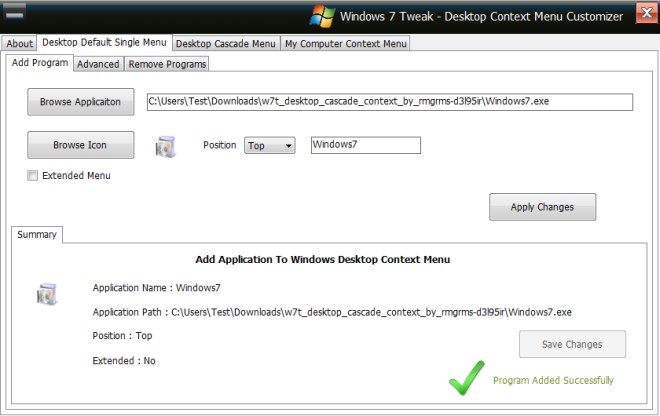
Task: Click the 'Add Application To Windows Desktop Context Menu' heading
Action: (x=322, y=259)
